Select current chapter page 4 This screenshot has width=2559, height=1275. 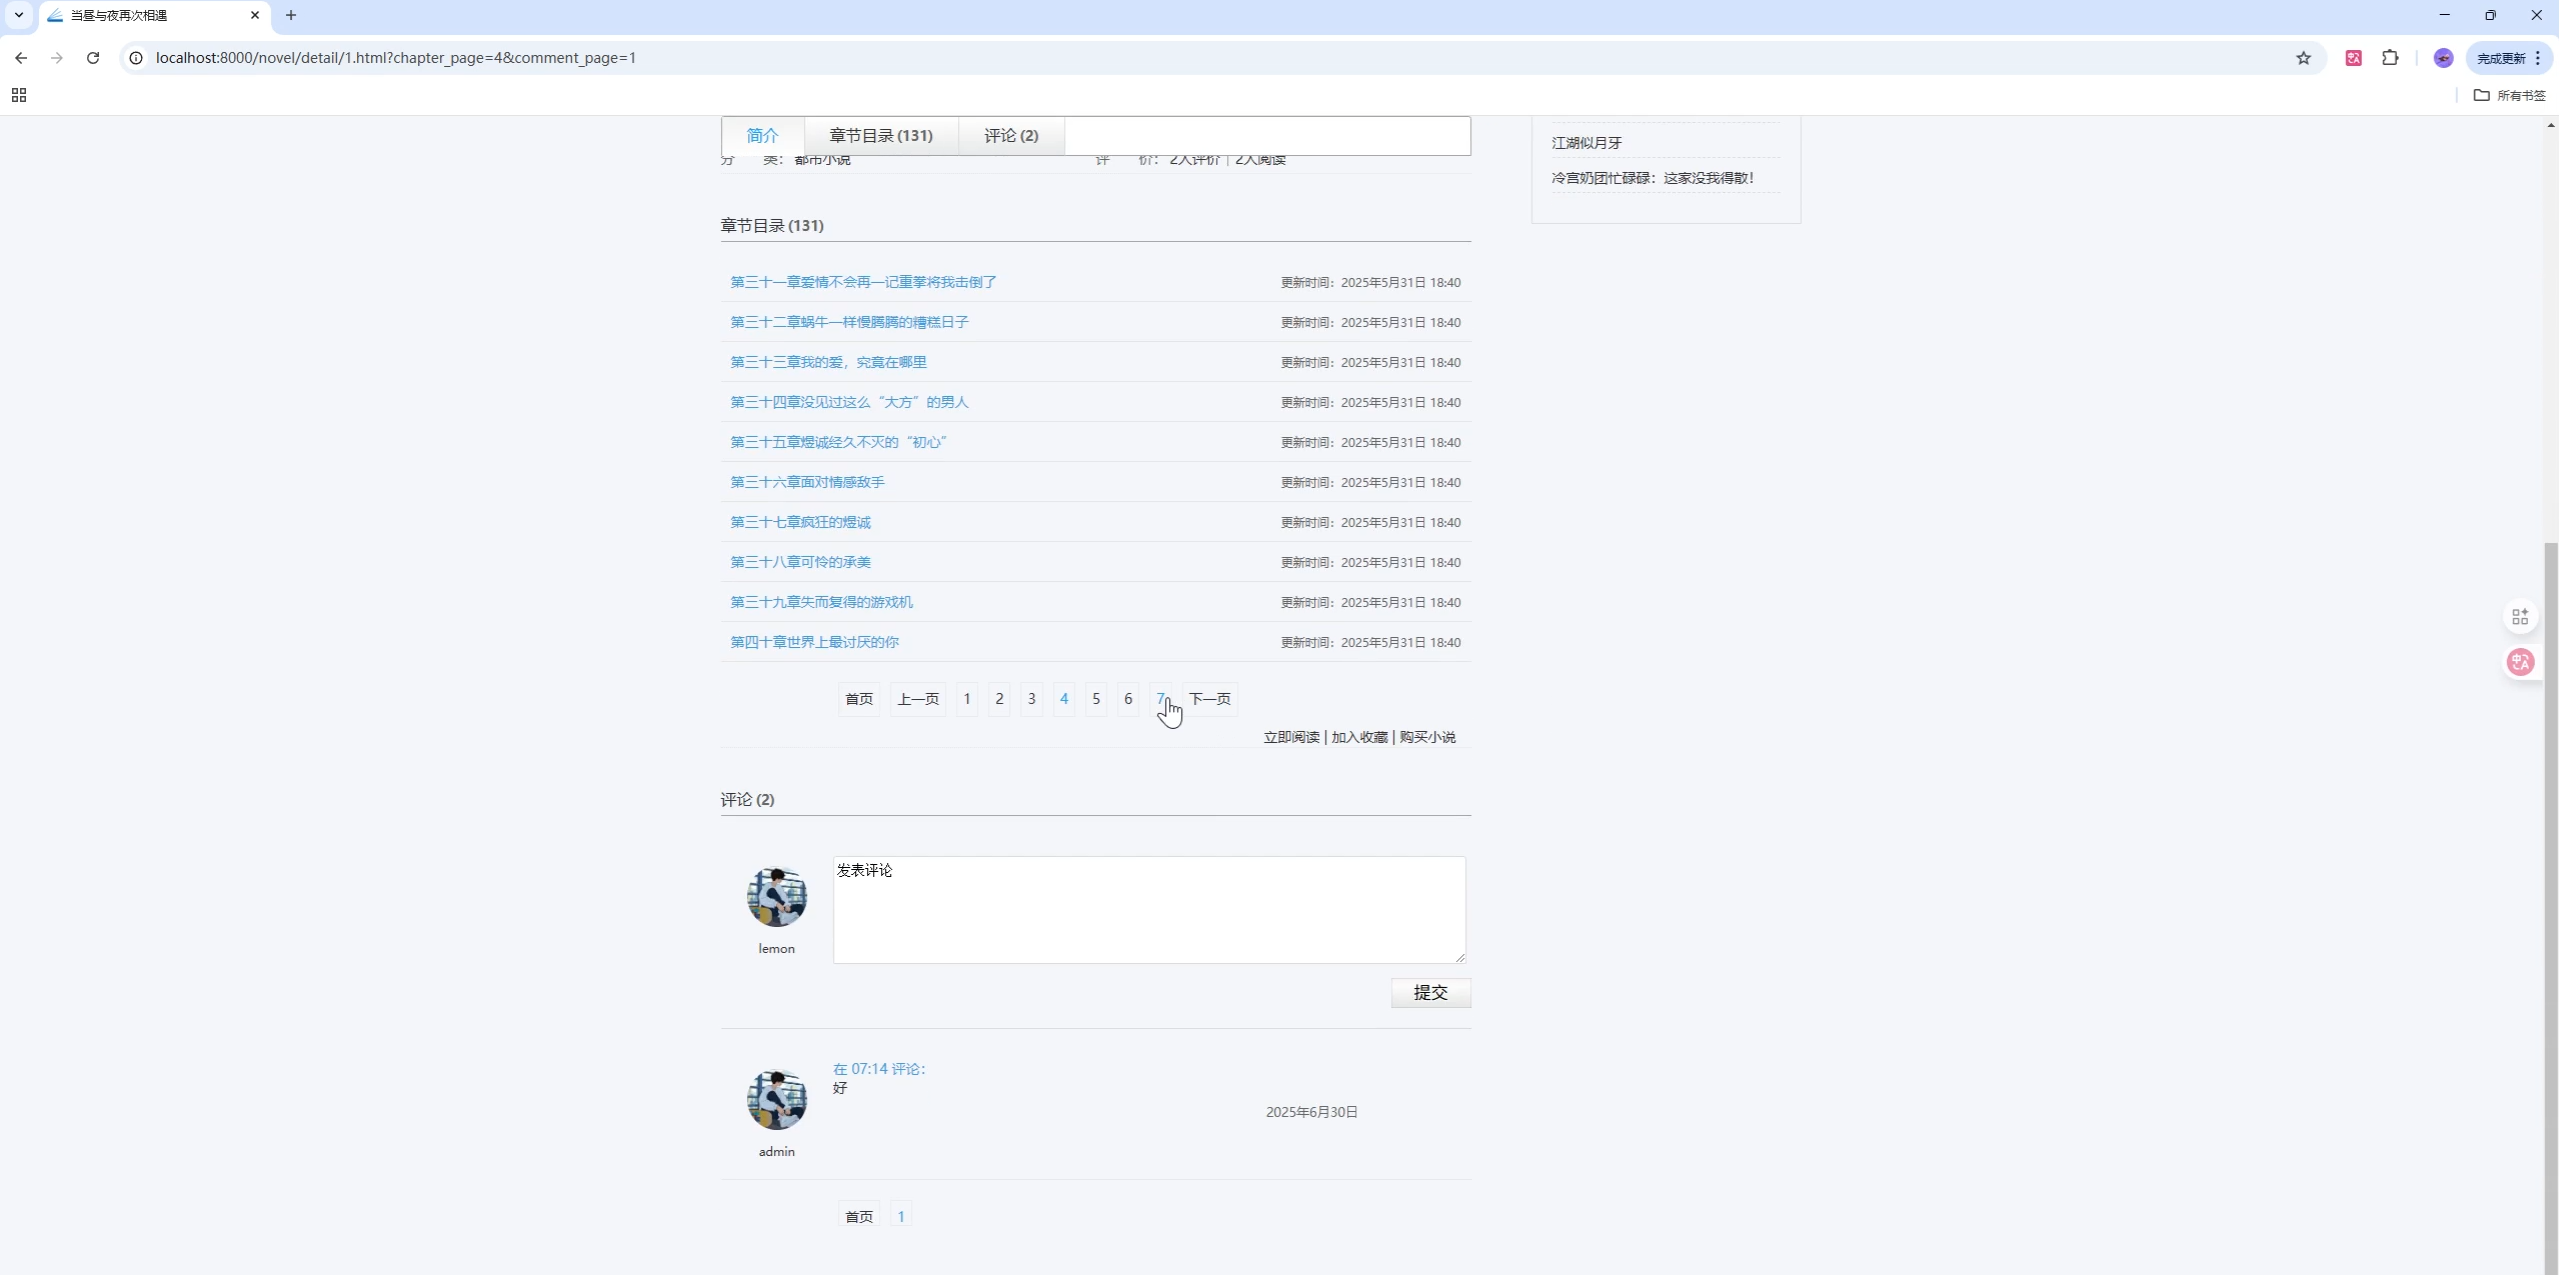tap(1064, 699)
